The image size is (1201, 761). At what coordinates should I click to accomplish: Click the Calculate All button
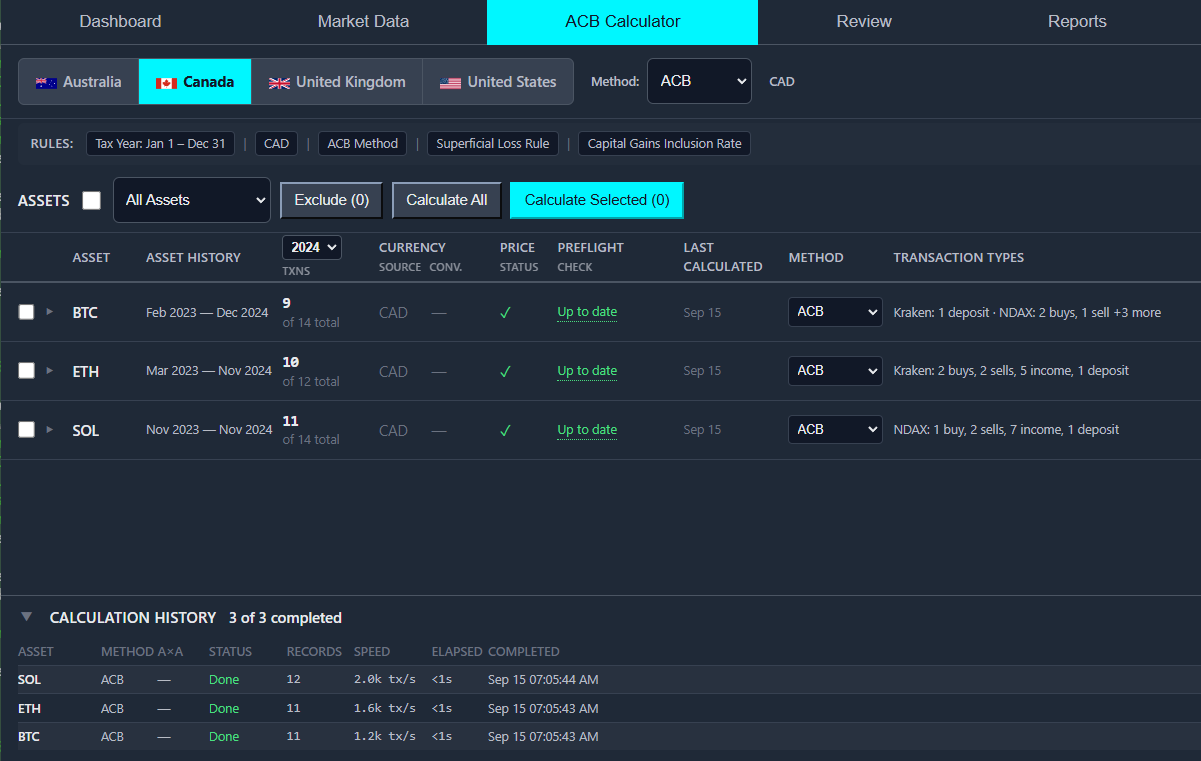point(447,200)
